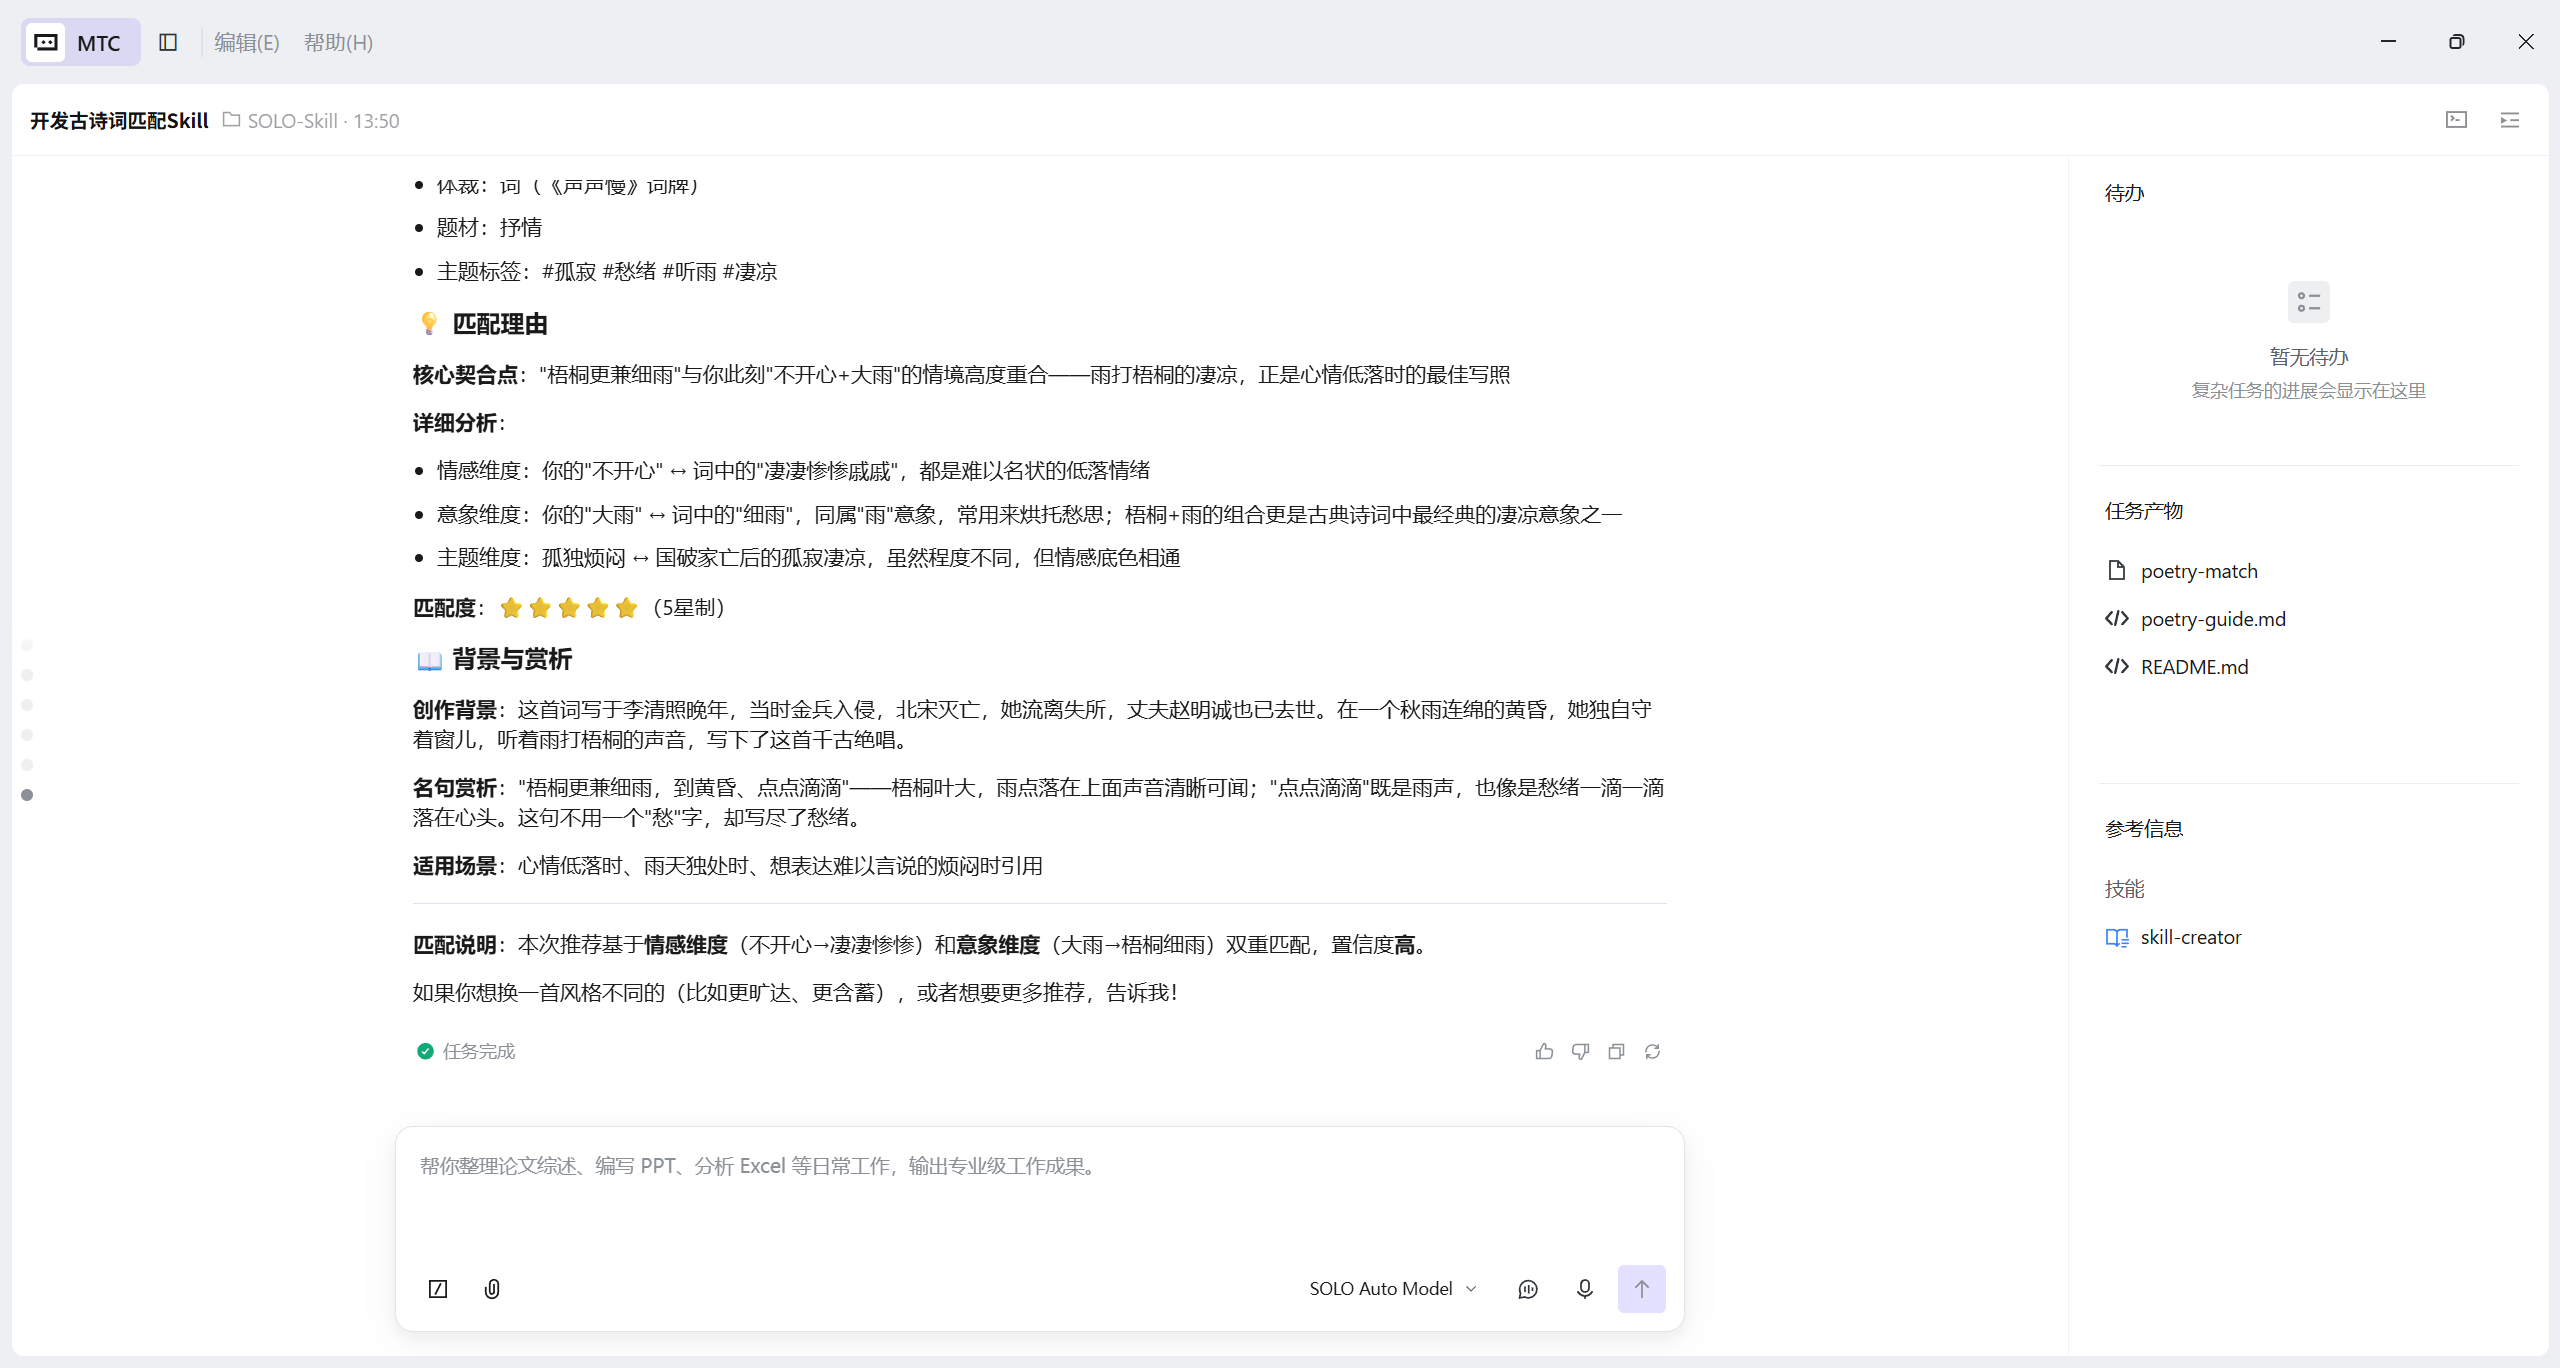2560x1368 pixels.
Task: Click the code icon beside poetry-guide.md
Action: tap(2116, 618)
